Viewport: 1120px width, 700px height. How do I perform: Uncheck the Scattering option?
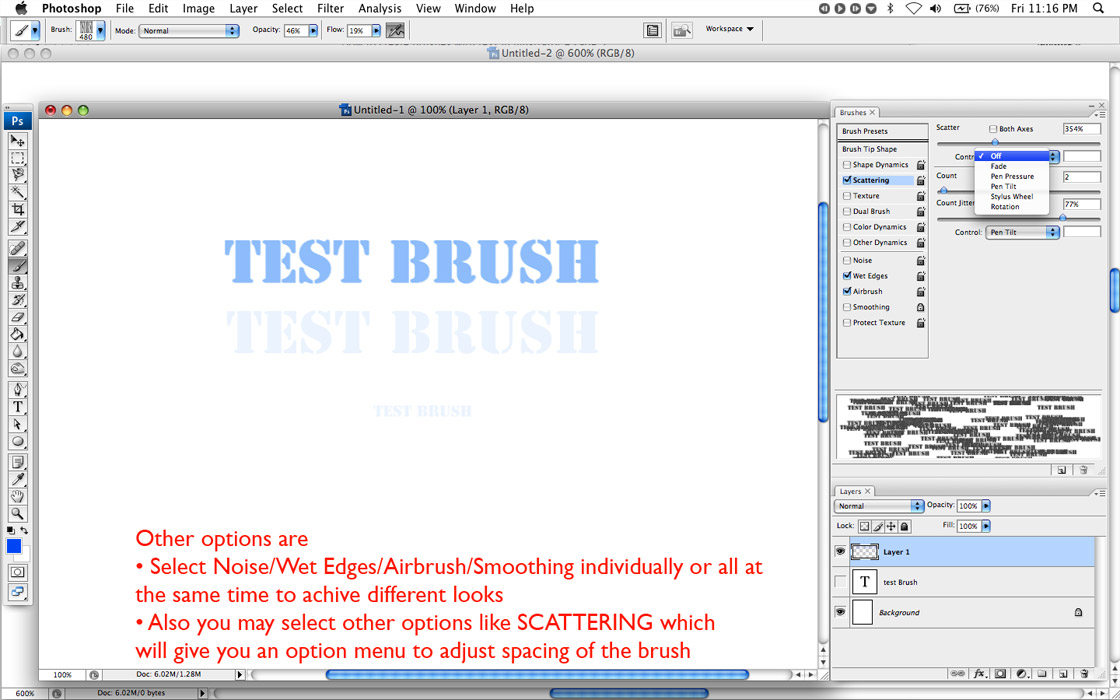847,181
